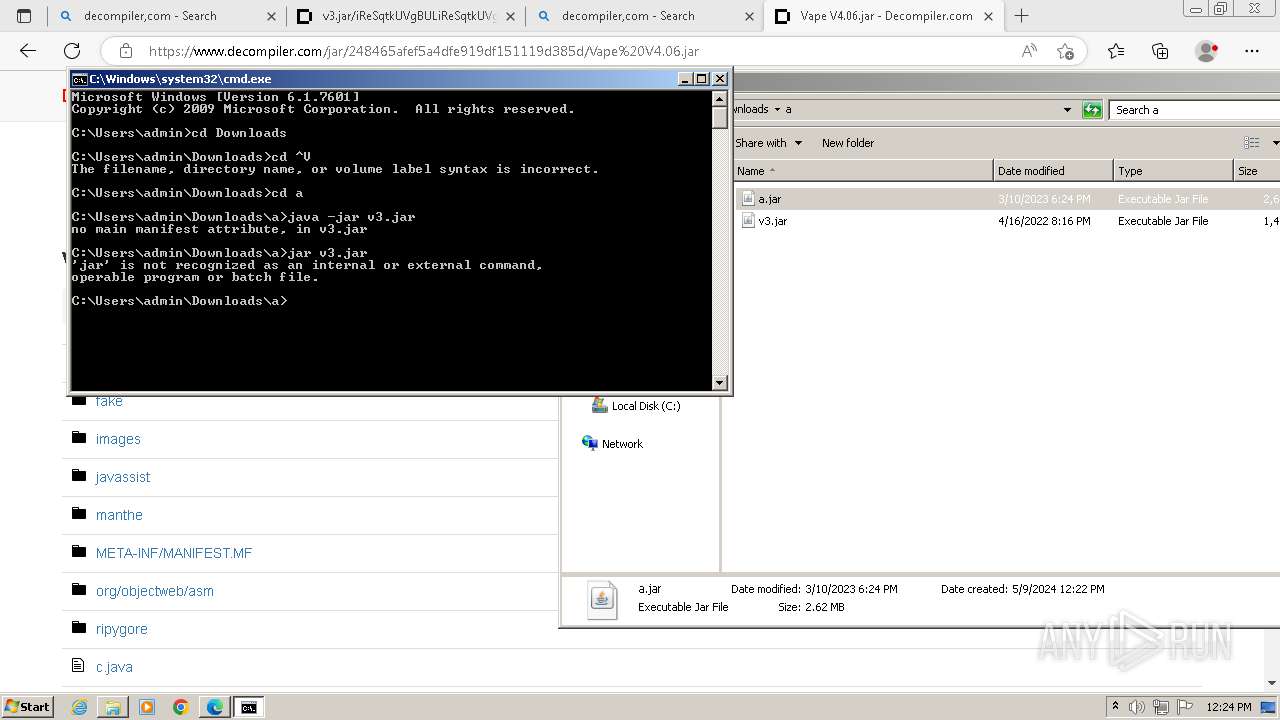Open the c.java file link
The image size is (1280, 720).
(x=114, y=667)
